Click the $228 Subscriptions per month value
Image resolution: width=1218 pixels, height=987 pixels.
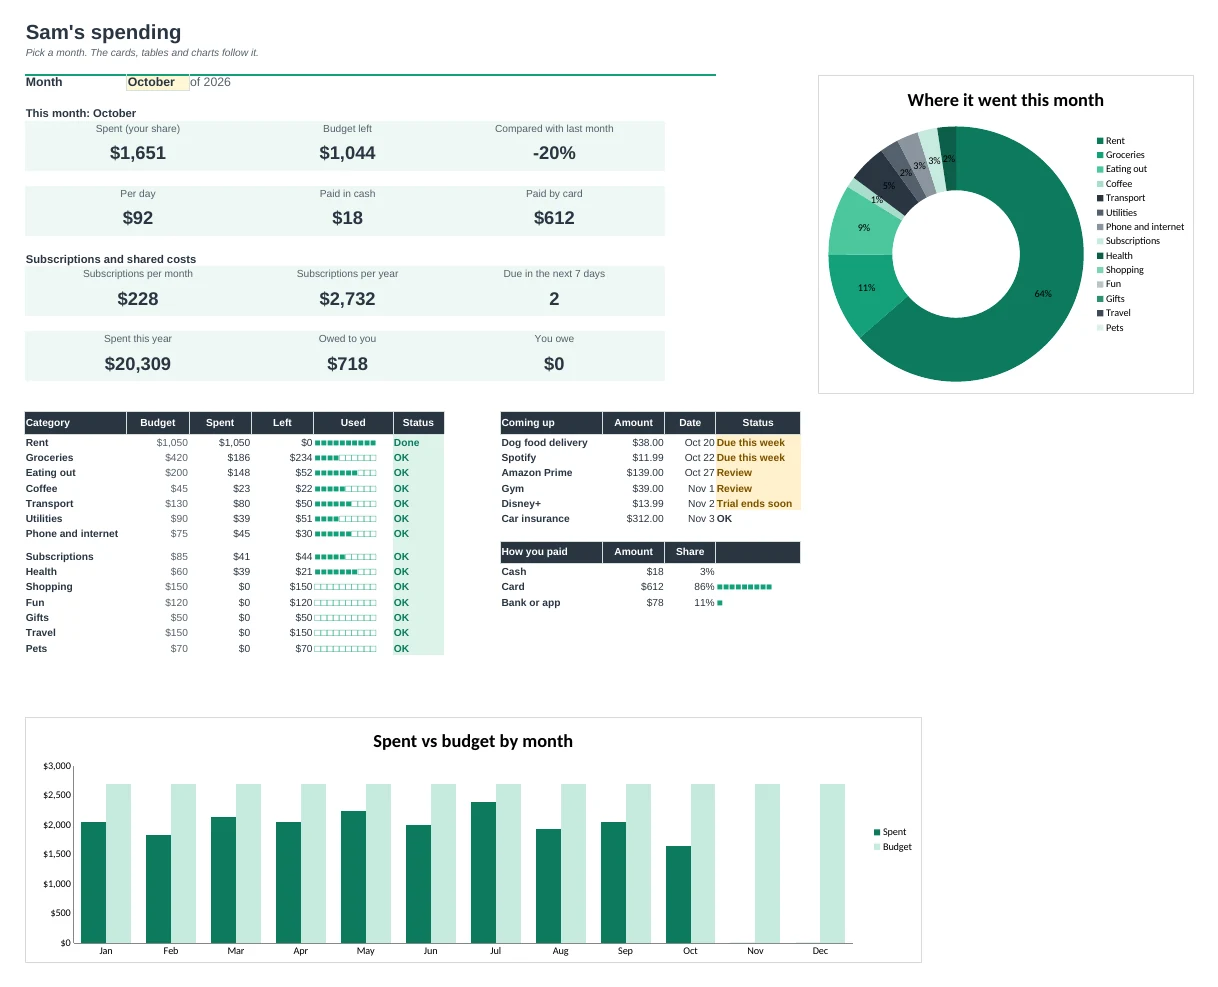click(138, 299)
